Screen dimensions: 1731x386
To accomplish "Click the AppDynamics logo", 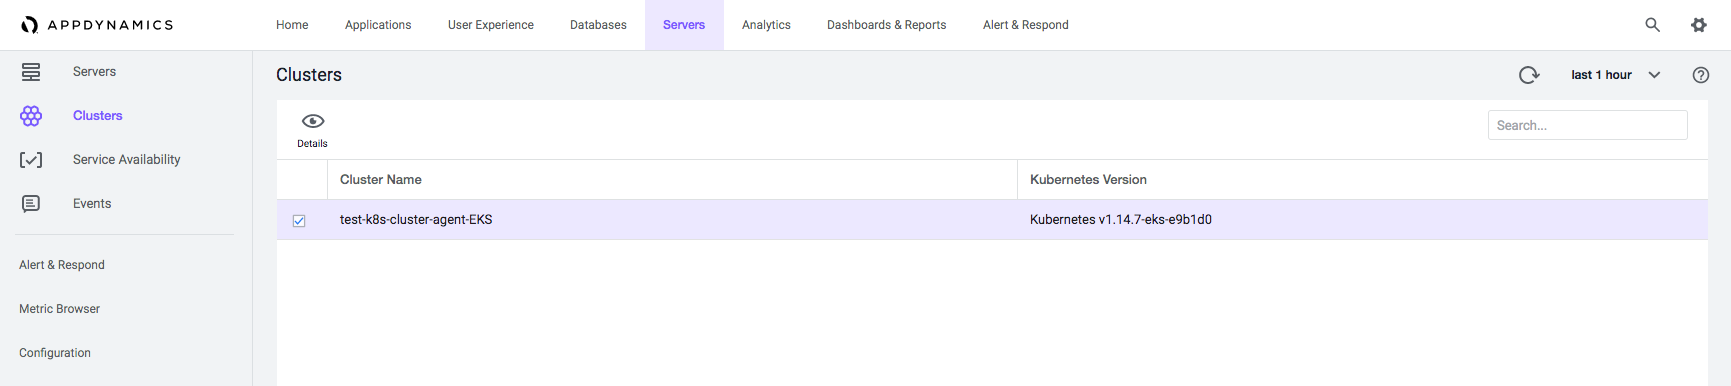I will [x=97, y=25].
